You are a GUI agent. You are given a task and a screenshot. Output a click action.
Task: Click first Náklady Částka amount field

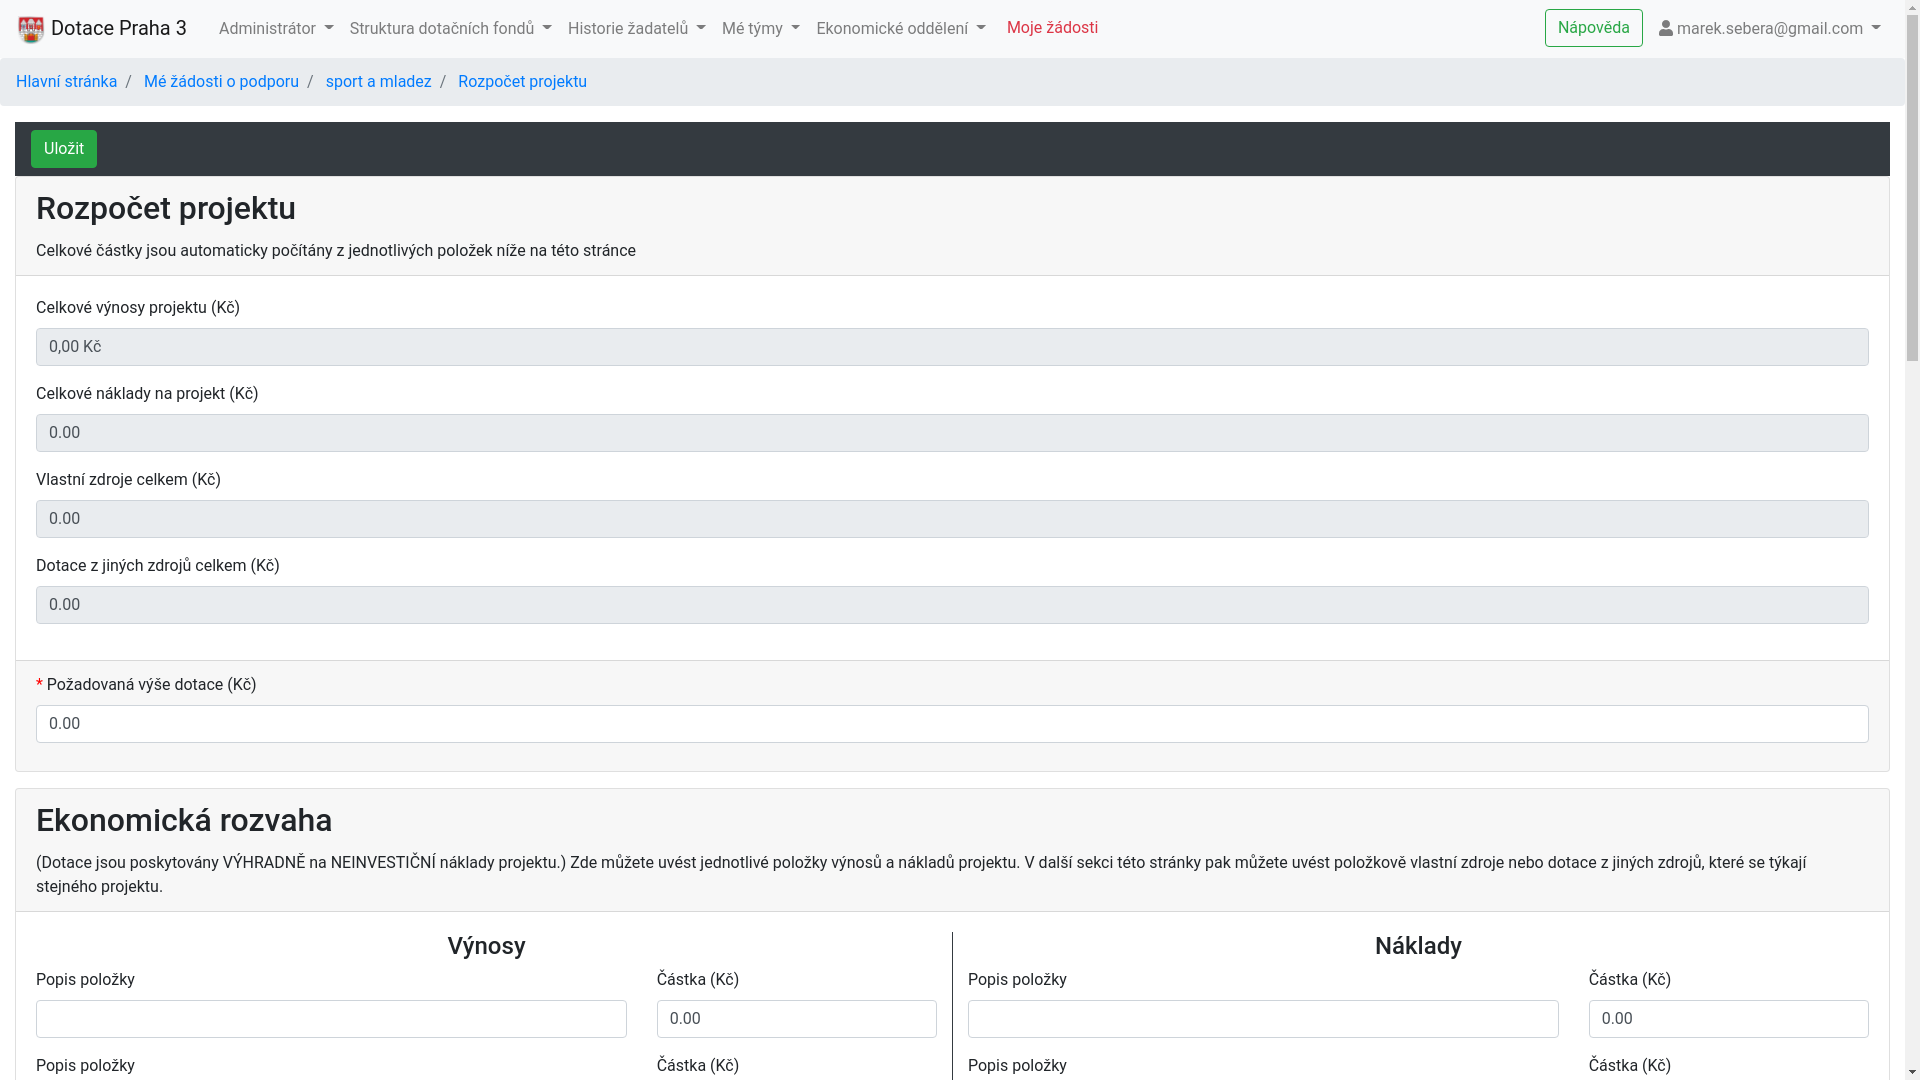coord(1728,1019)
